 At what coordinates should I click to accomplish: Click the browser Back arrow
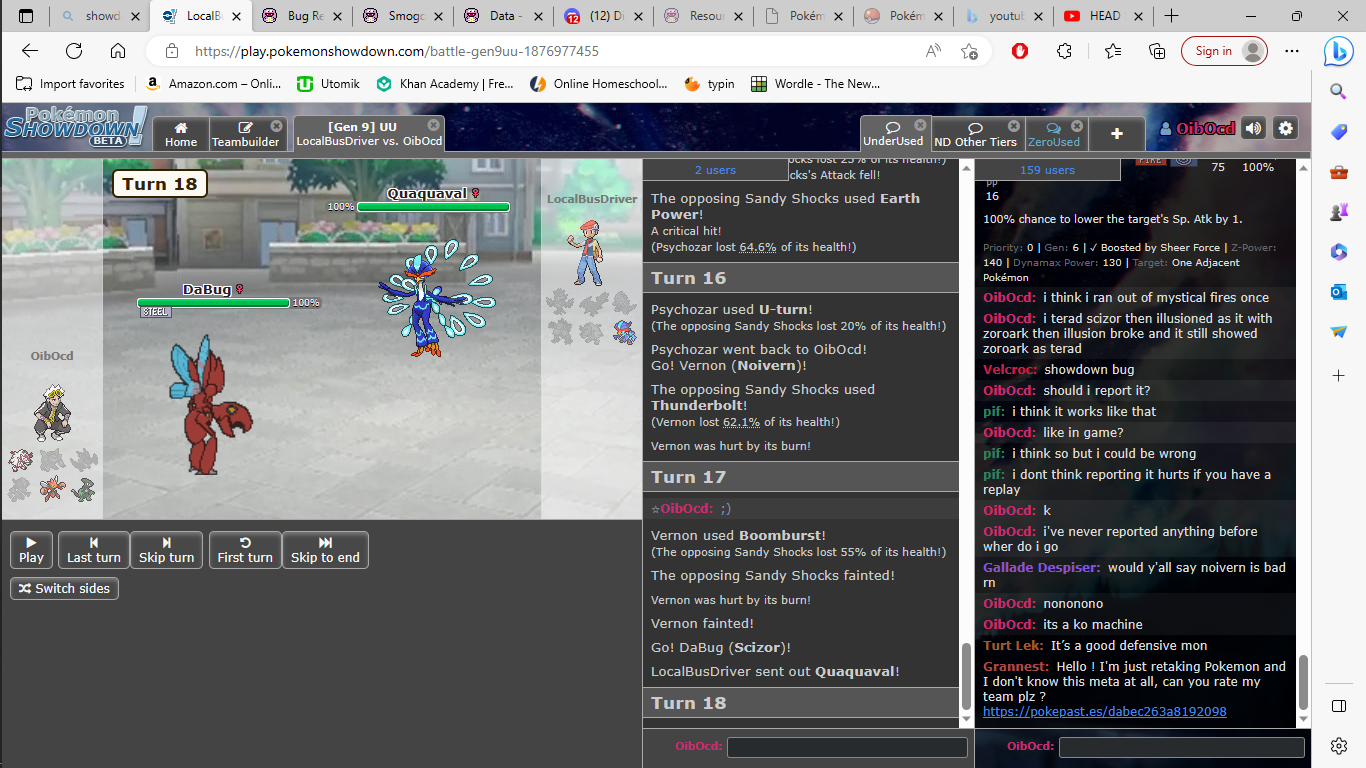pyautogui.click(x=30, y=51)
